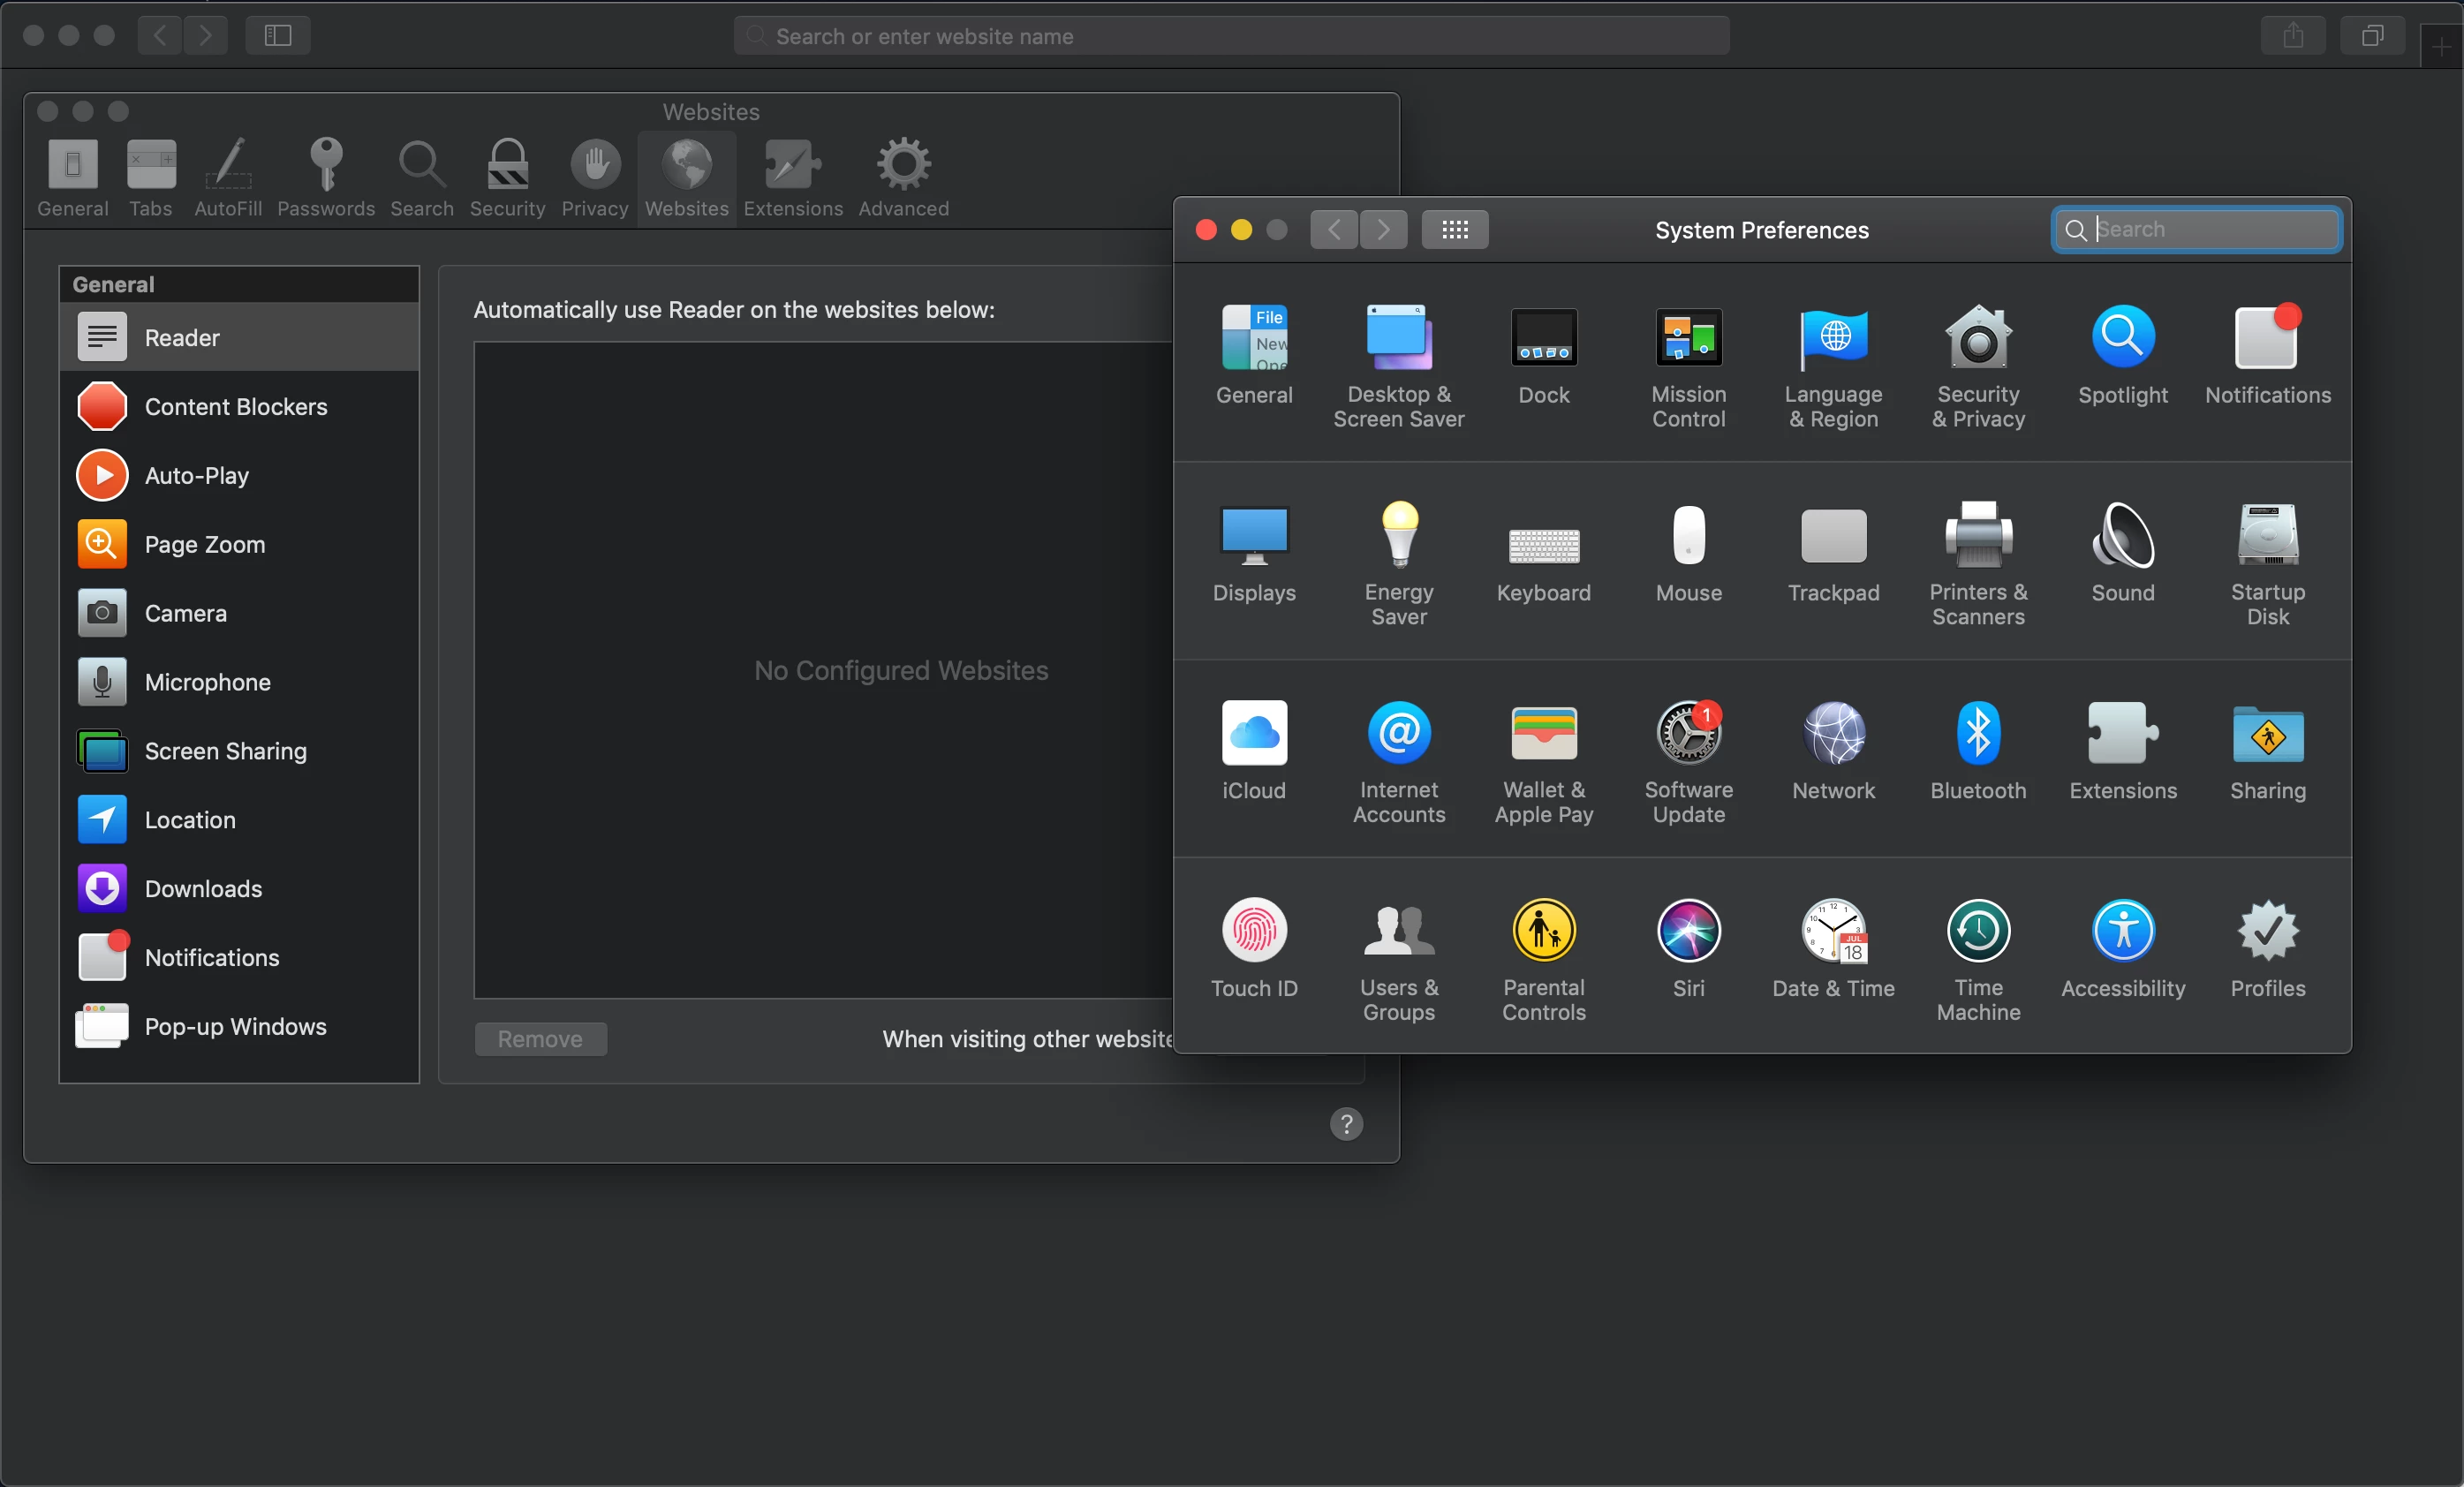
Task: Click System Preferences back arrow
Action: tap(1334, 230)
